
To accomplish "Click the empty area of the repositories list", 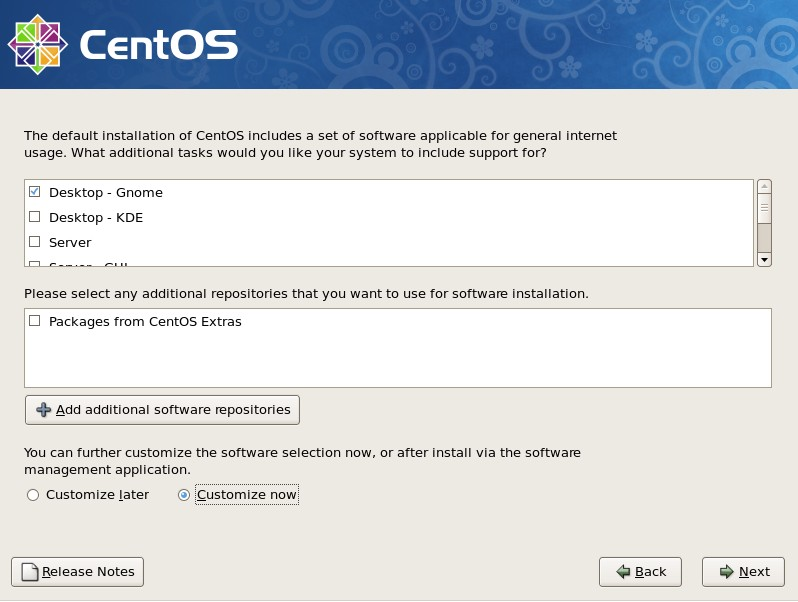I will click(x=400, y=360).
